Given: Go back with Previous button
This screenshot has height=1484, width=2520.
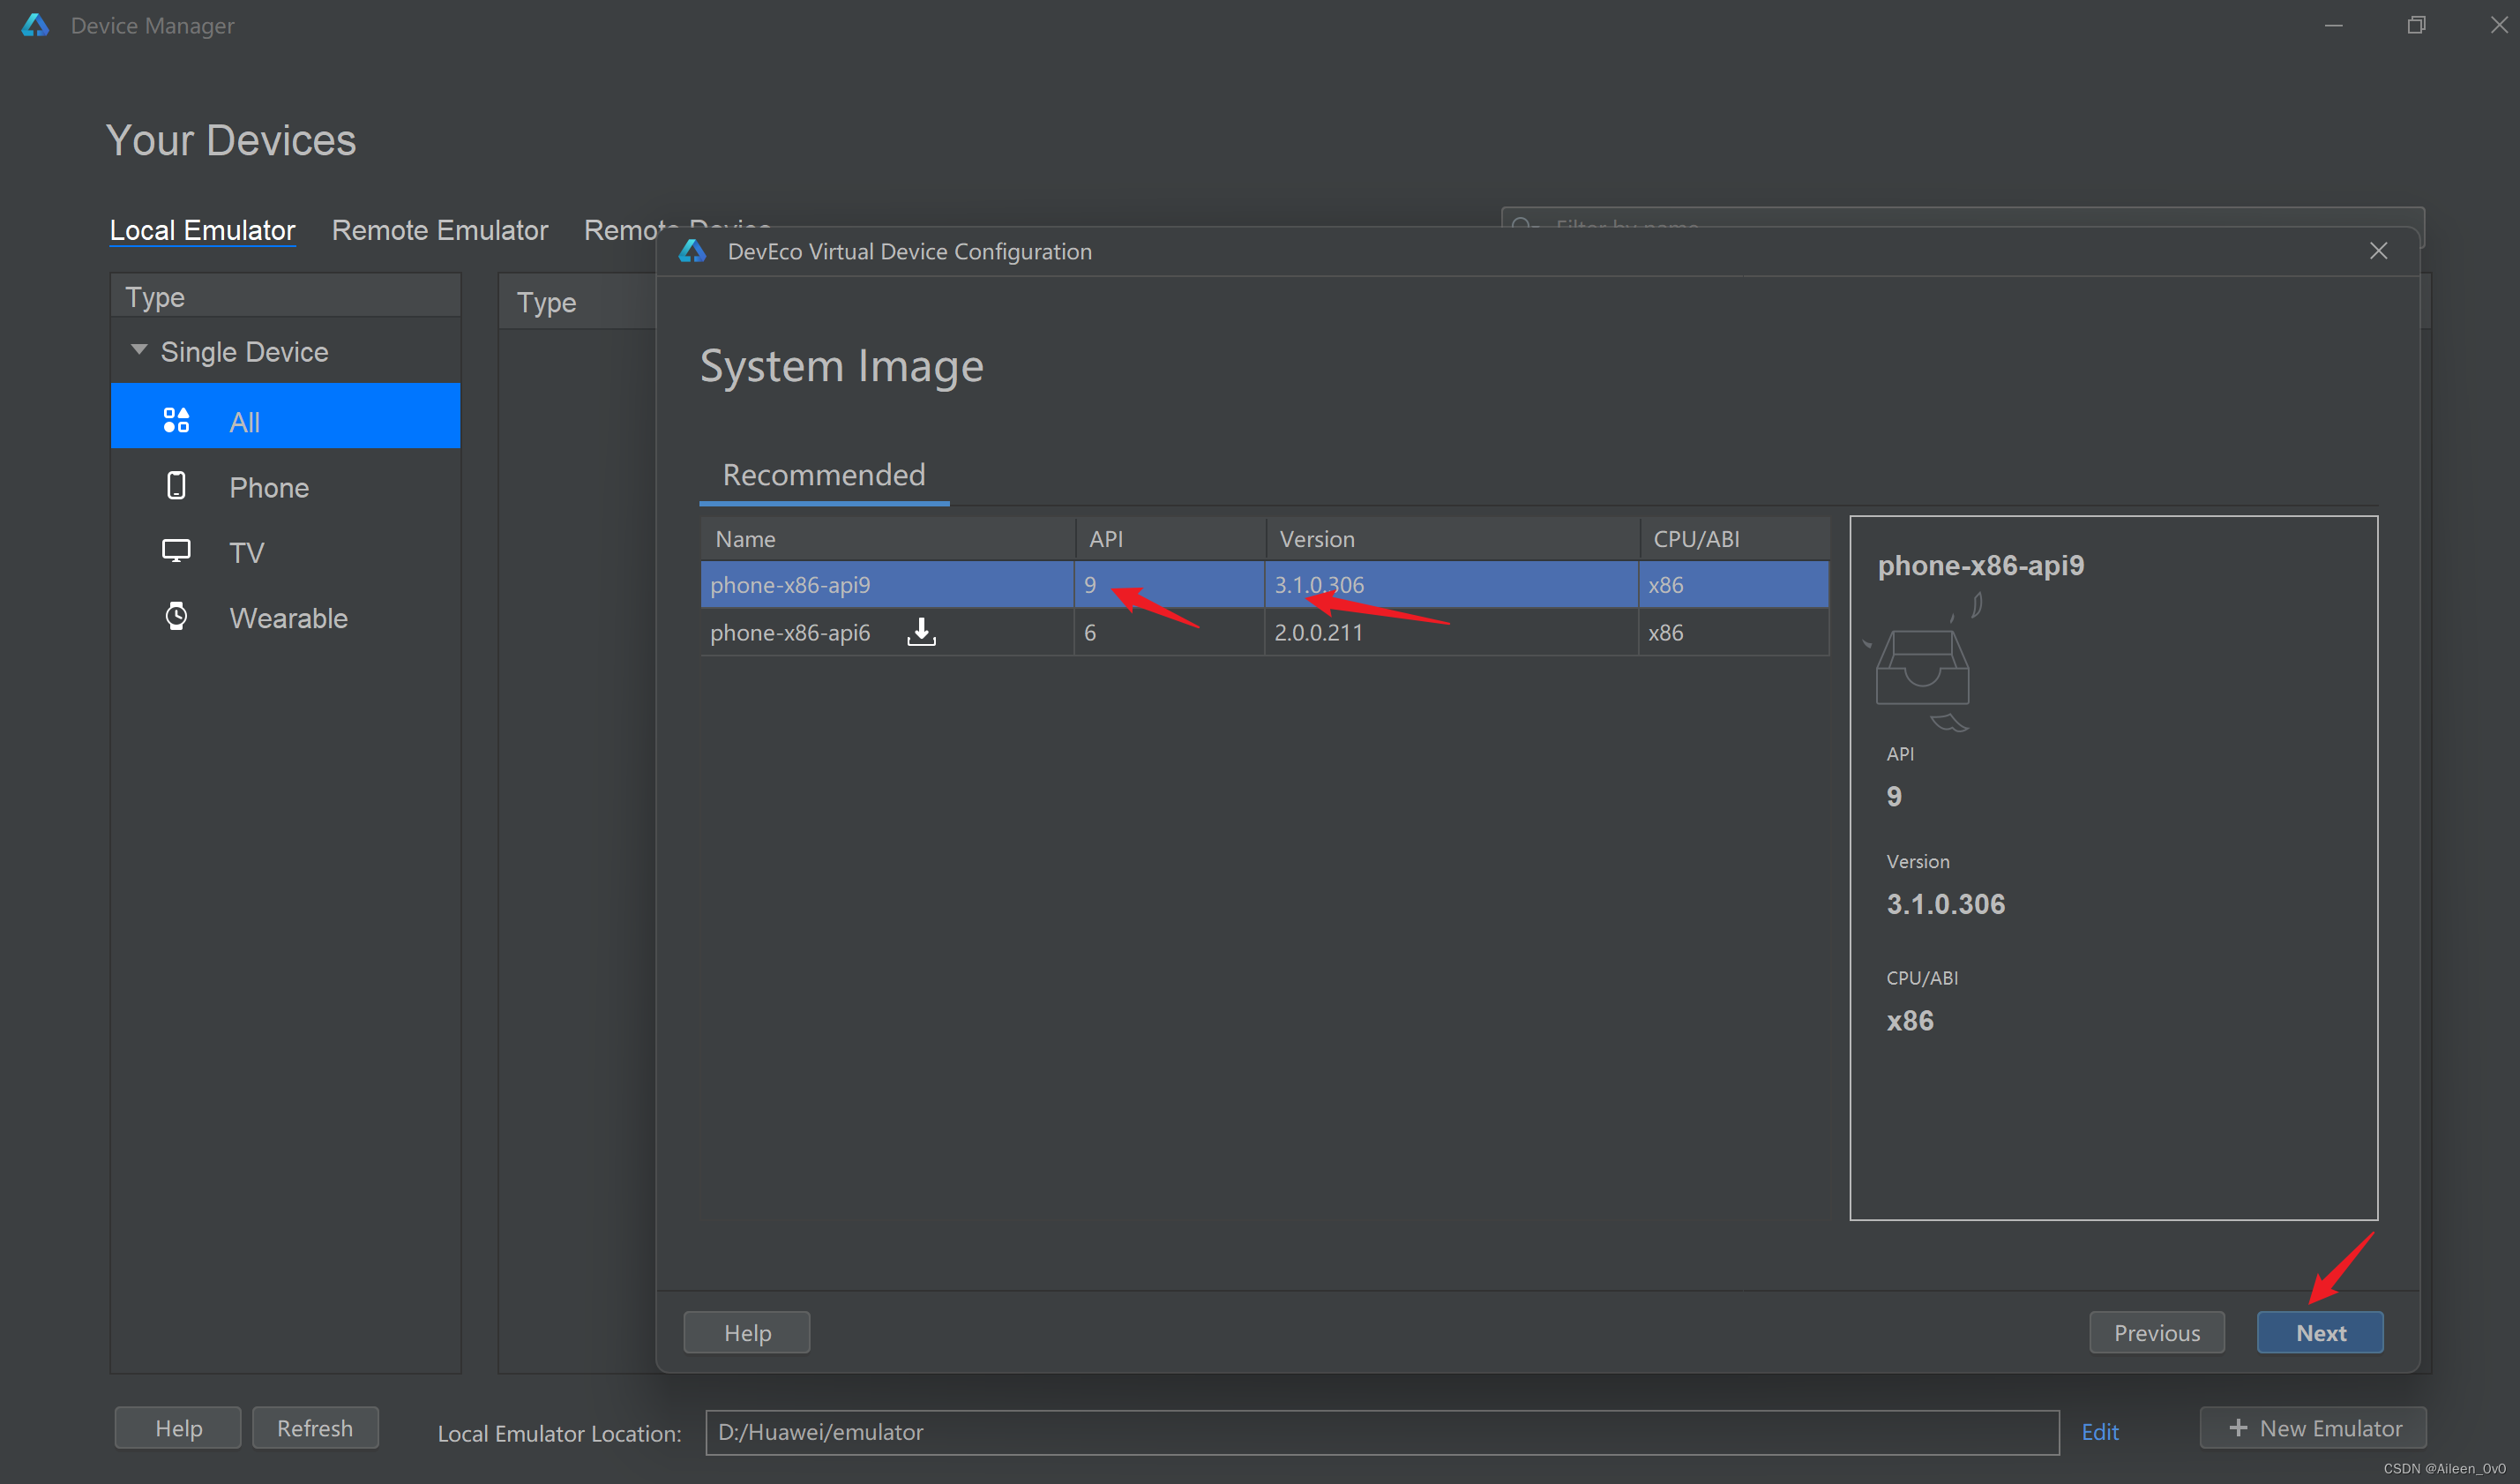Looking at the screenshot, I should click(2156, 1332).
